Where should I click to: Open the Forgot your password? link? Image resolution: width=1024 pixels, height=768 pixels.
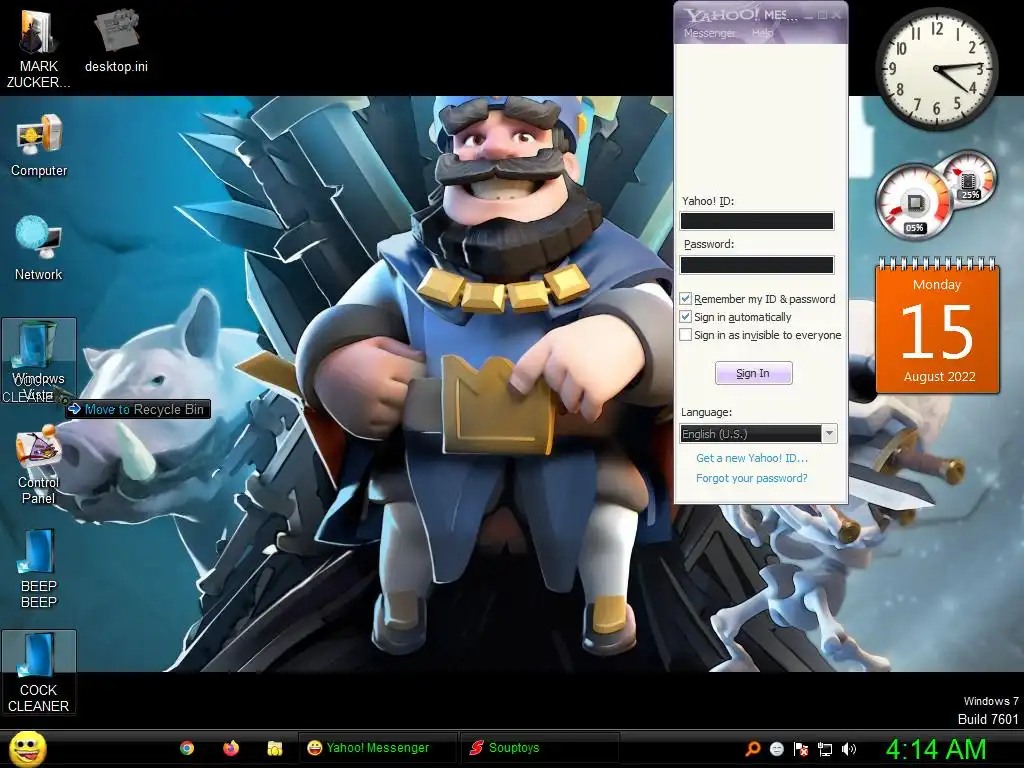752,478
